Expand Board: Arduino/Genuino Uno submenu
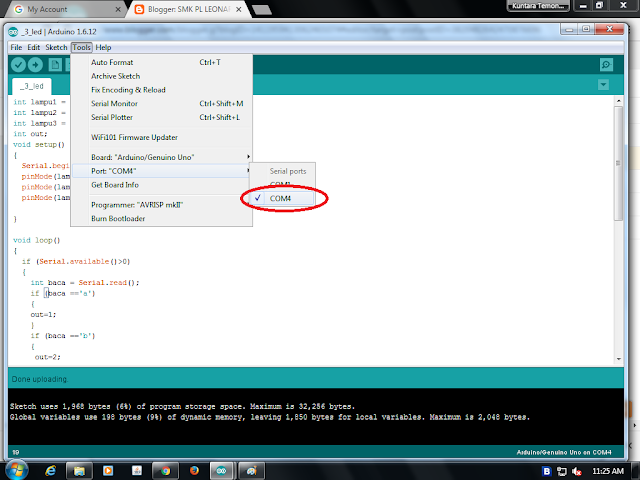Screen dimensions: 640x480 point(162,157)
